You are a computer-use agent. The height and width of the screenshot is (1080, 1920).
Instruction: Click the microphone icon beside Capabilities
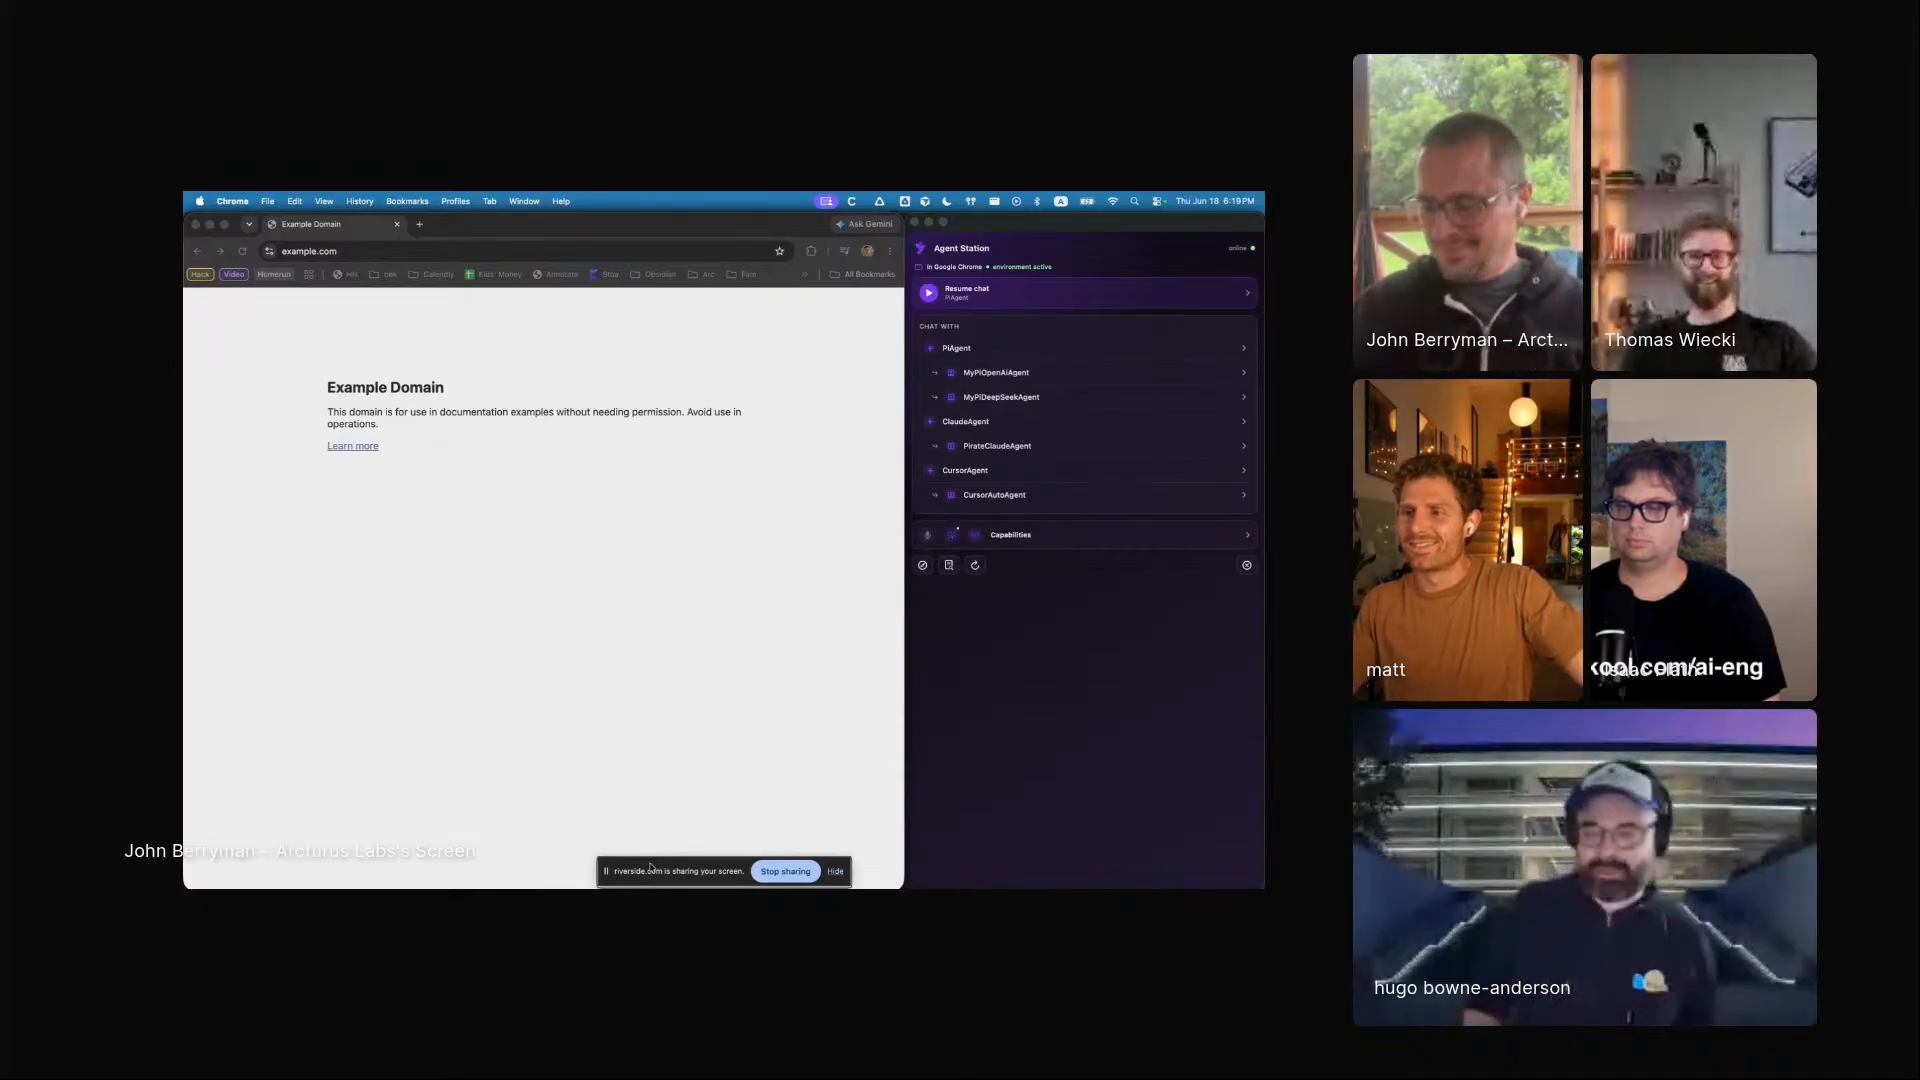[x=927, y=535]
